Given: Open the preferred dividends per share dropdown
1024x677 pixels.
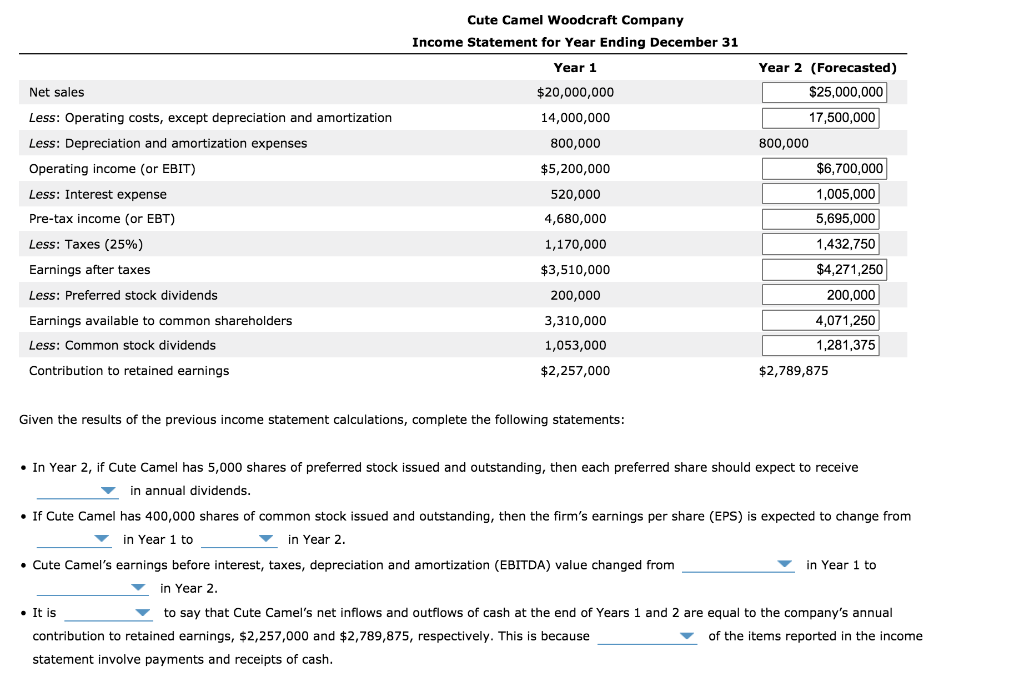Looking at the screenshot, I should coord(77,490).
